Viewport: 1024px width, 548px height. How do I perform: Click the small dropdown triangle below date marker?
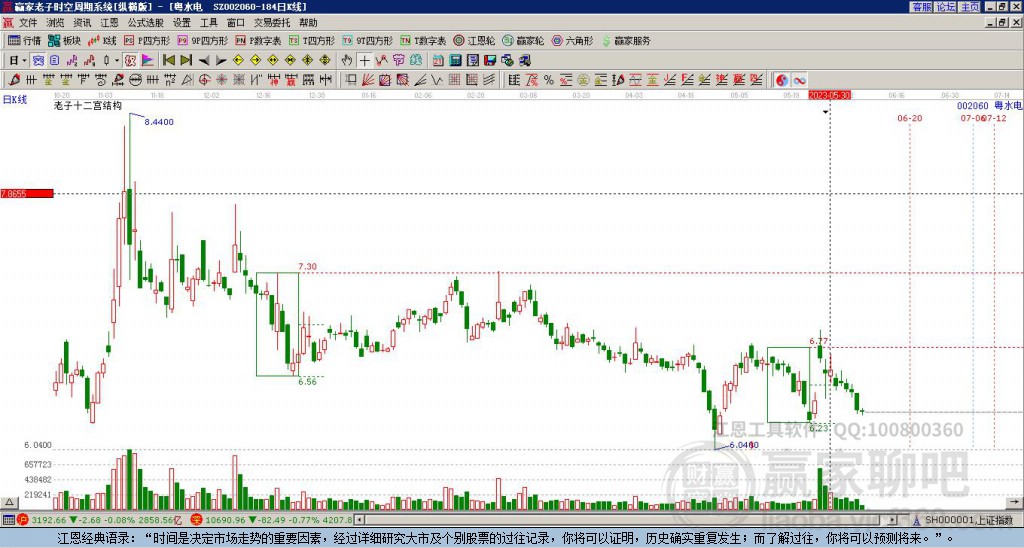click(825, 112)
